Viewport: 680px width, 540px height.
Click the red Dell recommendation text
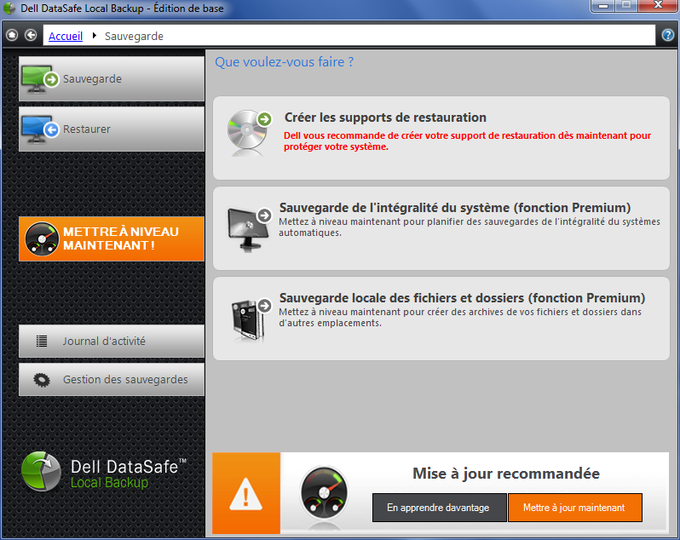click(467, 141)
